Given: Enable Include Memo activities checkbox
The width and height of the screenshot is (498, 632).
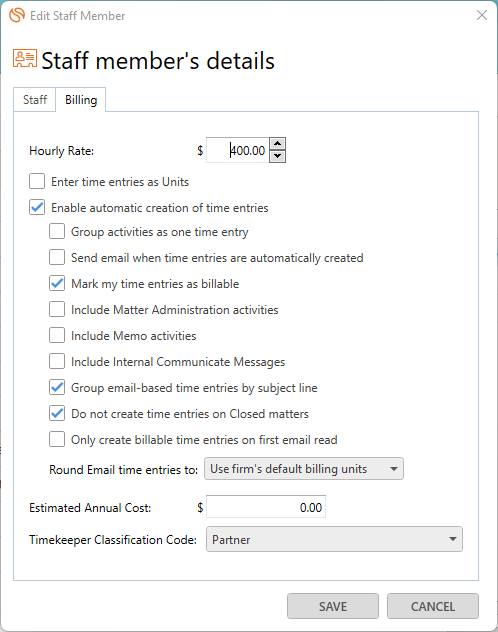Looking at the screenshot, I should [x=57, y=336].
